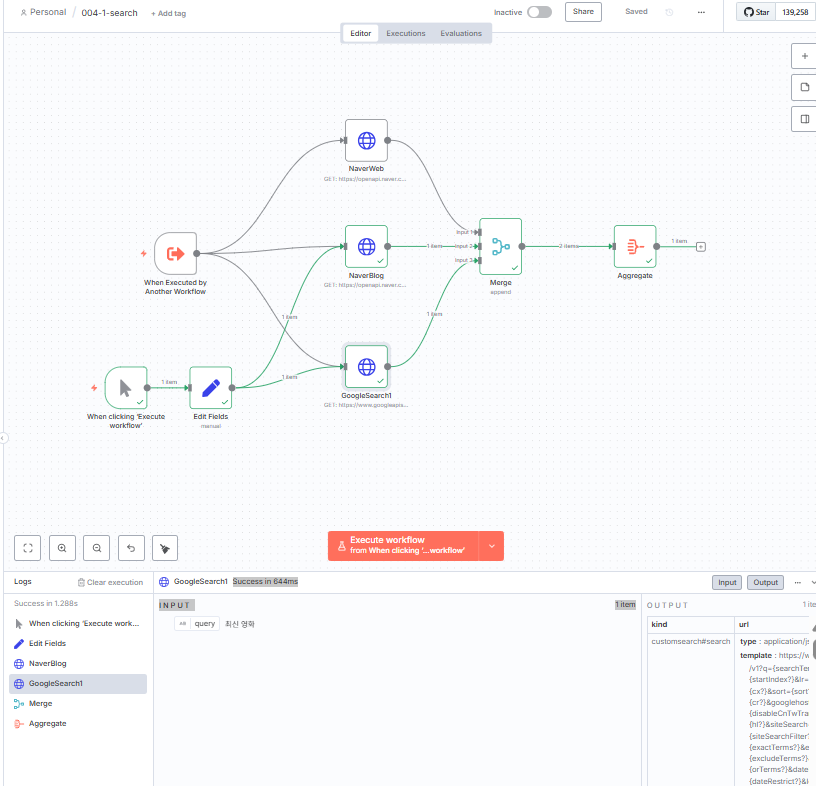Tidy up the workflow nodes

(165, 548)
